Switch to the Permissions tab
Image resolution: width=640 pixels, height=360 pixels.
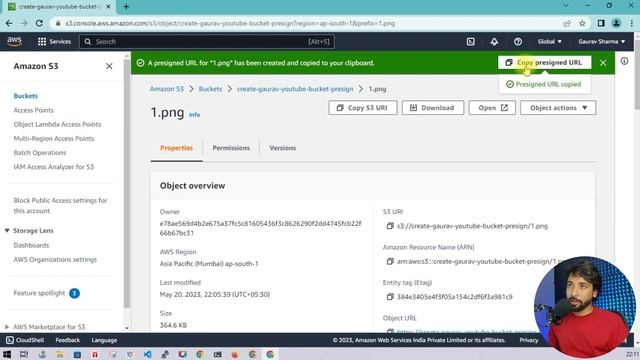pos(231,148)
